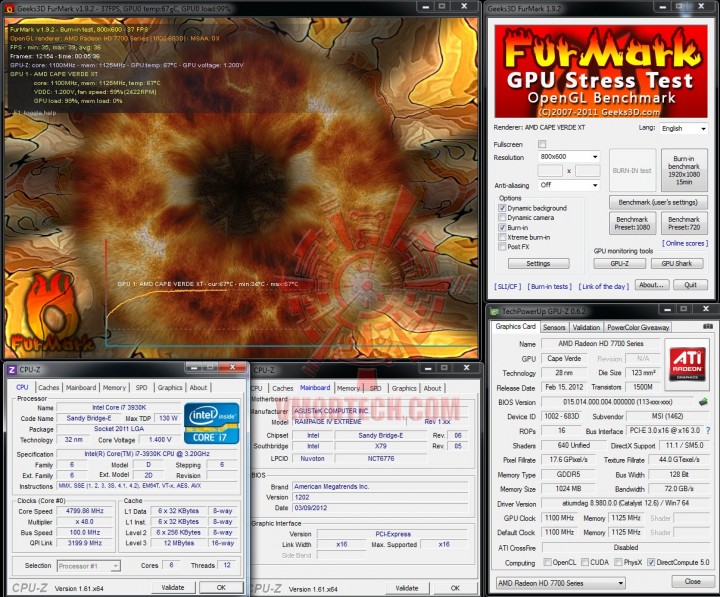Open the Burn-in tests link
This screenshot has height=597, width=720.
[550, 287]
